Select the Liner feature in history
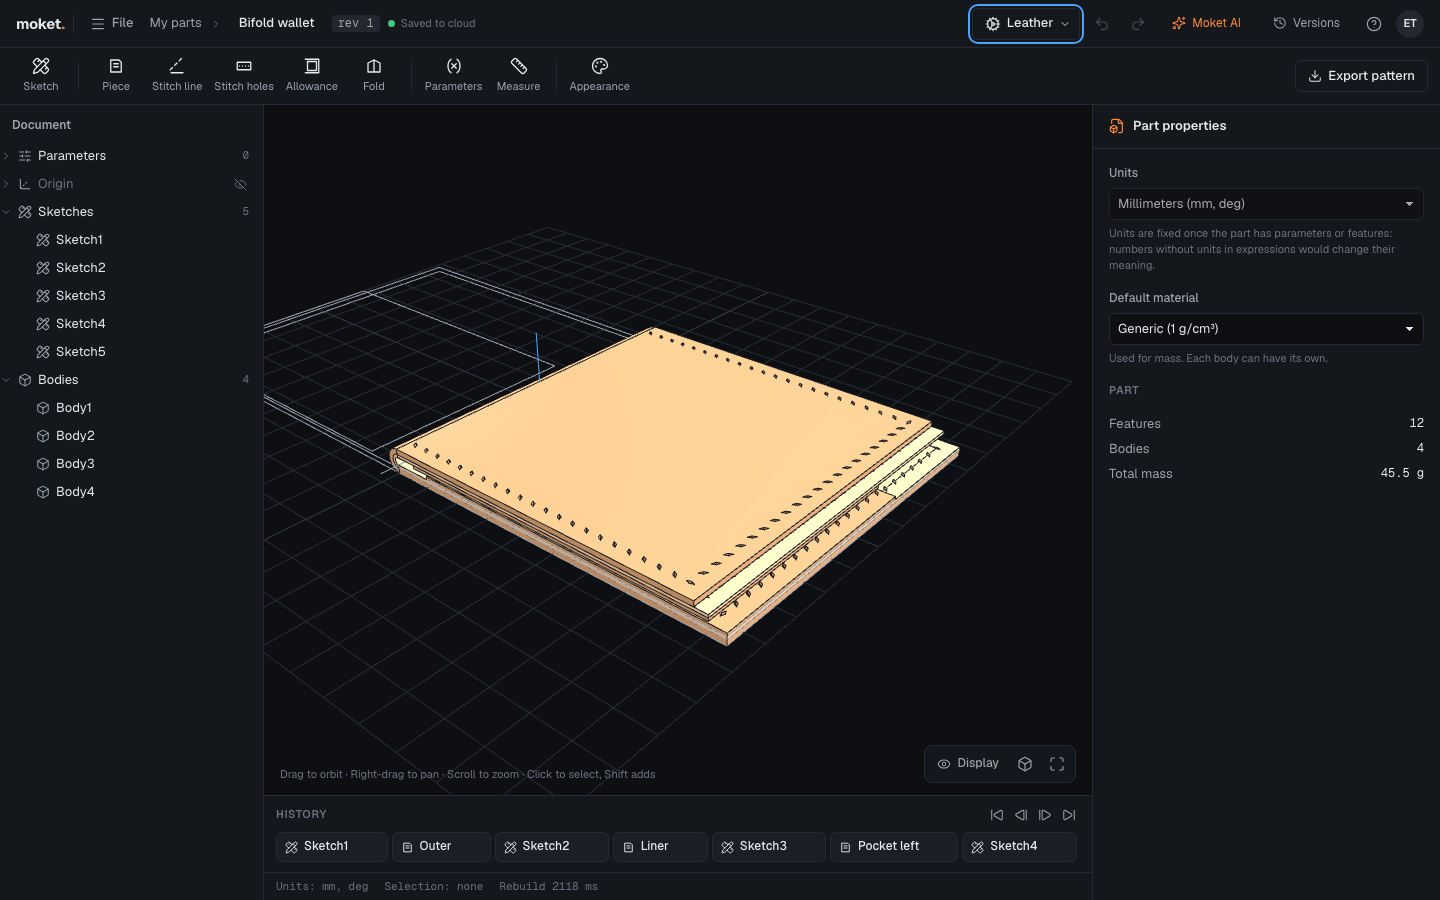1440x900 pixels. [x=660, y=847]
